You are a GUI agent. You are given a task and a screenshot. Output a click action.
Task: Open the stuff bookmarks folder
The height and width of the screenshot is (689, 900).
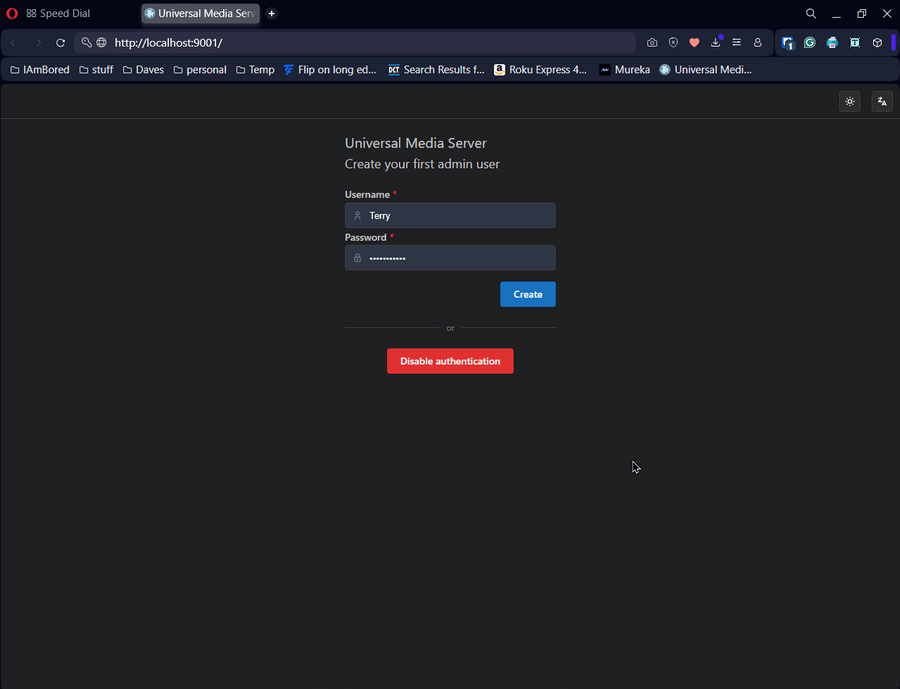(x=96, y=69)
